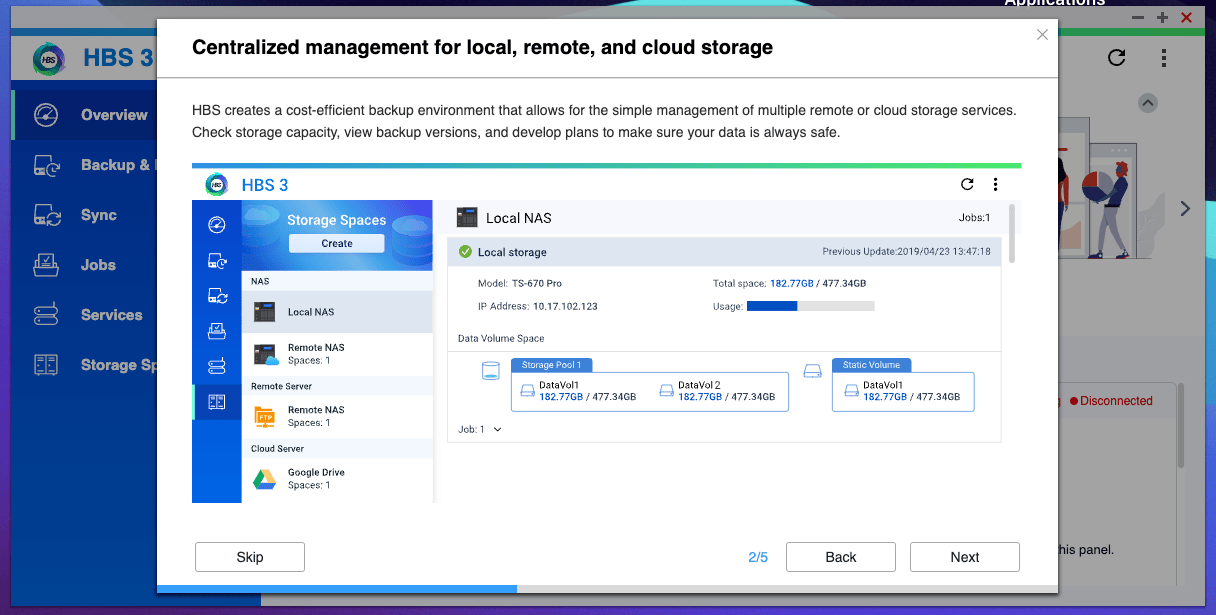
Task: Go to next banner slide arrow
Action: (1185, 208)
